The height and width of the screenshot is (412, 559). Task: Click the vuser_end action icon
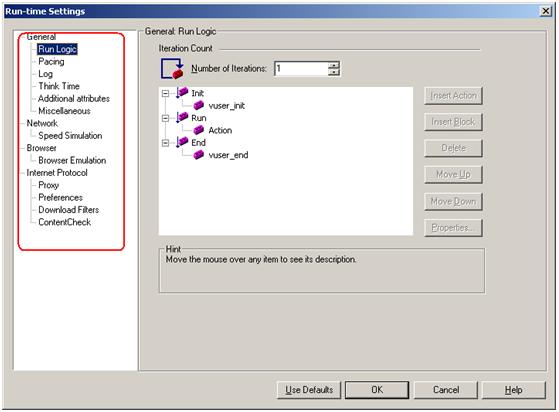point(199,154)
